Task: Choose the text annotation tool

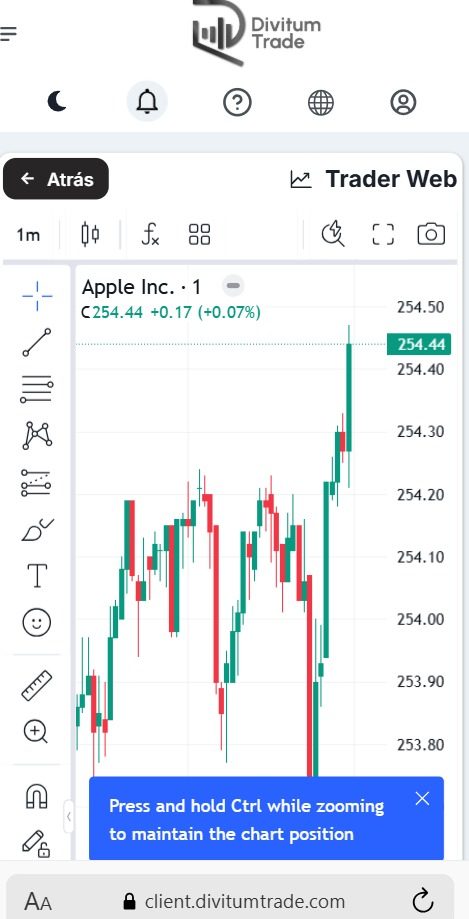Action: [37, 576]
